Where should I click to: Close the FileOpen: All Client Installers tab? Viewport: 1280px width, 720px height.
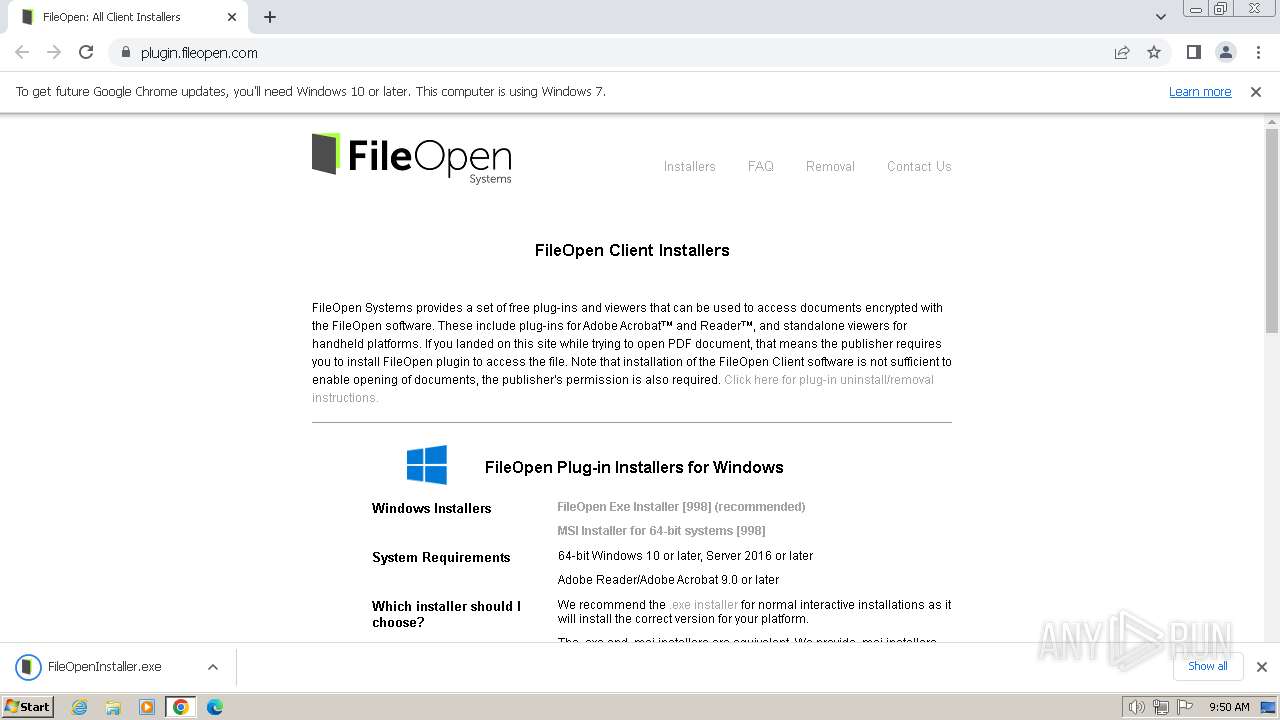[232, 17]
